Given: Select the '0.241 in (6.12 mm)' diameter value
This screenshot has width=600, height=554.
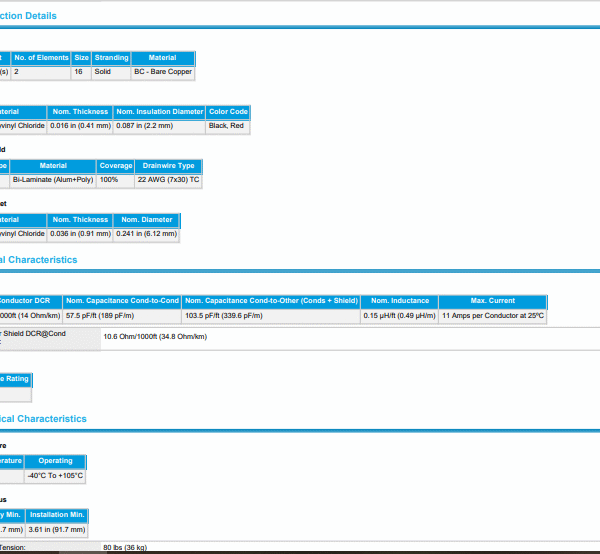Looking at the screenshot, I should [146, 234].
